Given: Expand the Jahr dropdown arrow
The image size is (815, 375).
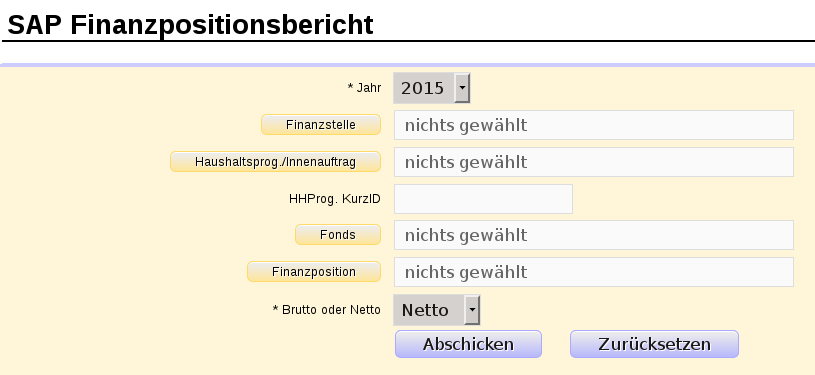Looking at the screenshot, I should [462, 88].
